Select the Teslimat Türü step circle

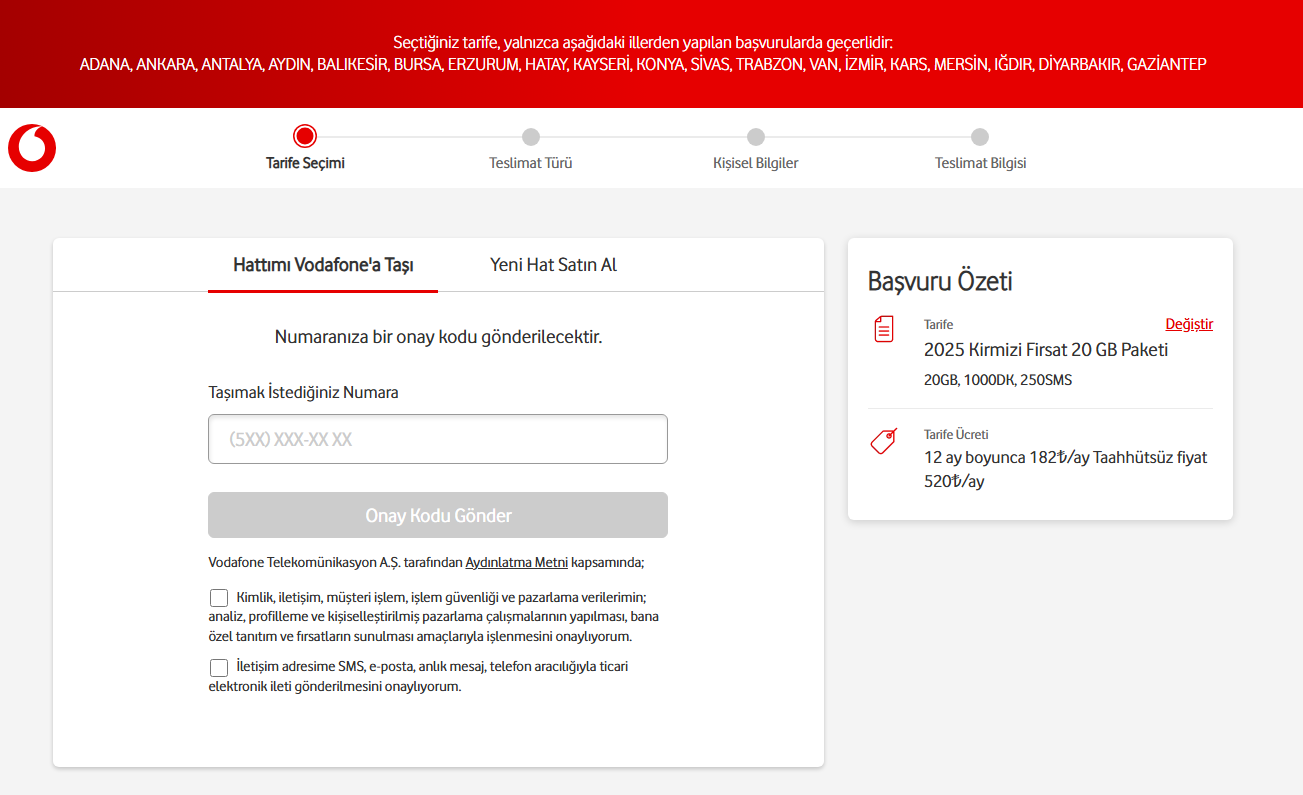pyautogui.click(x=531, y=137)
